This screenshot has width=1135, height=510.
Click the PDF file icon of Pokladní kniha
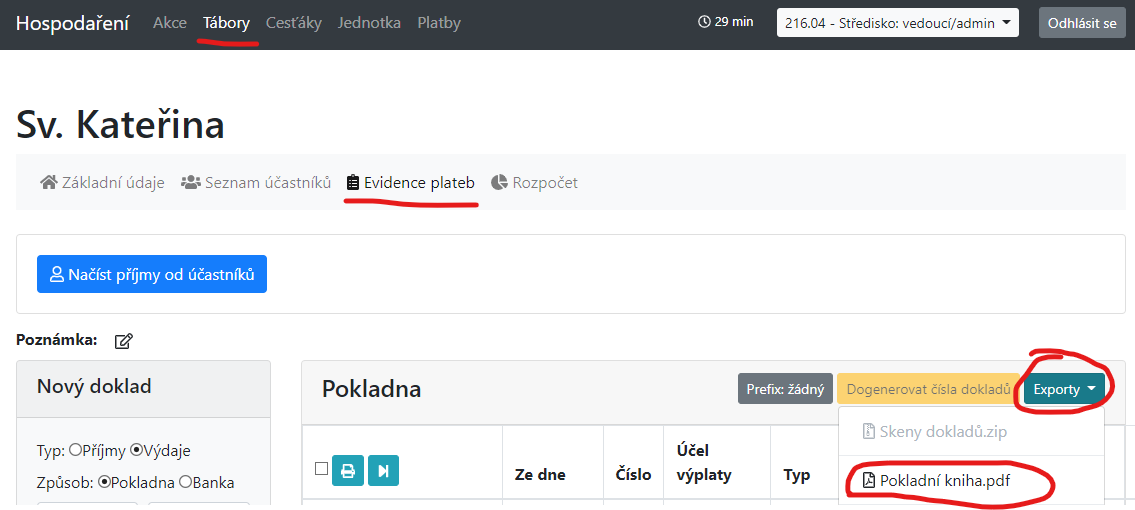869,480
